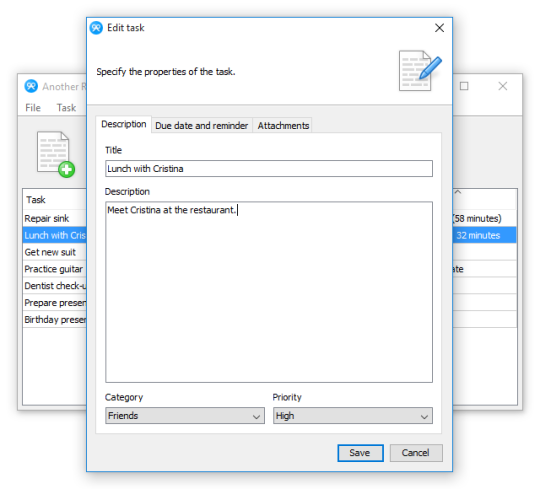
Task: Select the Lunch with Cris task row
Action: click(55, 235)
